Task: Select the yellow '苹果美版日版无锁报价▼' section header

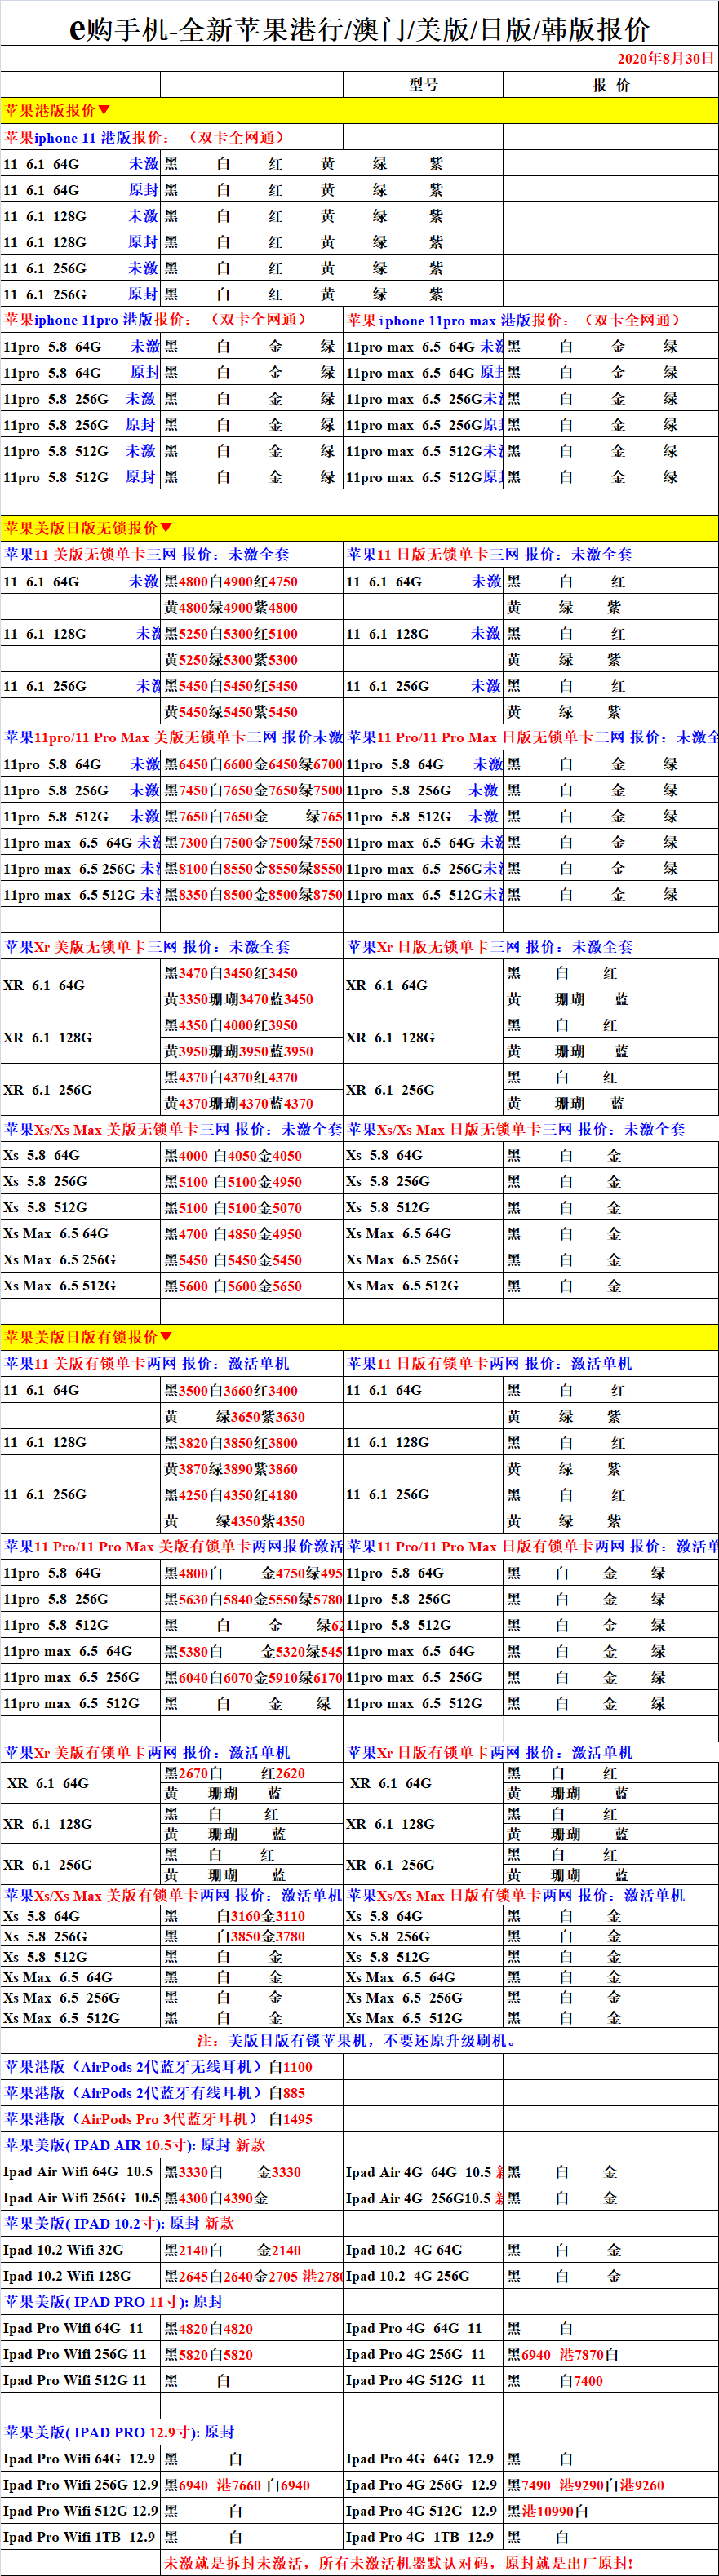Action: (359, 528)
